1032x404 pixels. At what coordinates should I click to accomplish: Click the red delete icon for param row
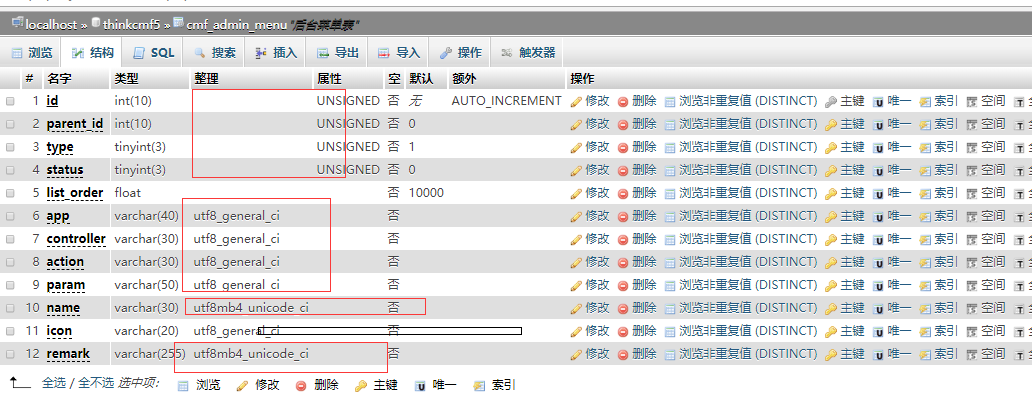pyautogui.click(x=623, y=286)
